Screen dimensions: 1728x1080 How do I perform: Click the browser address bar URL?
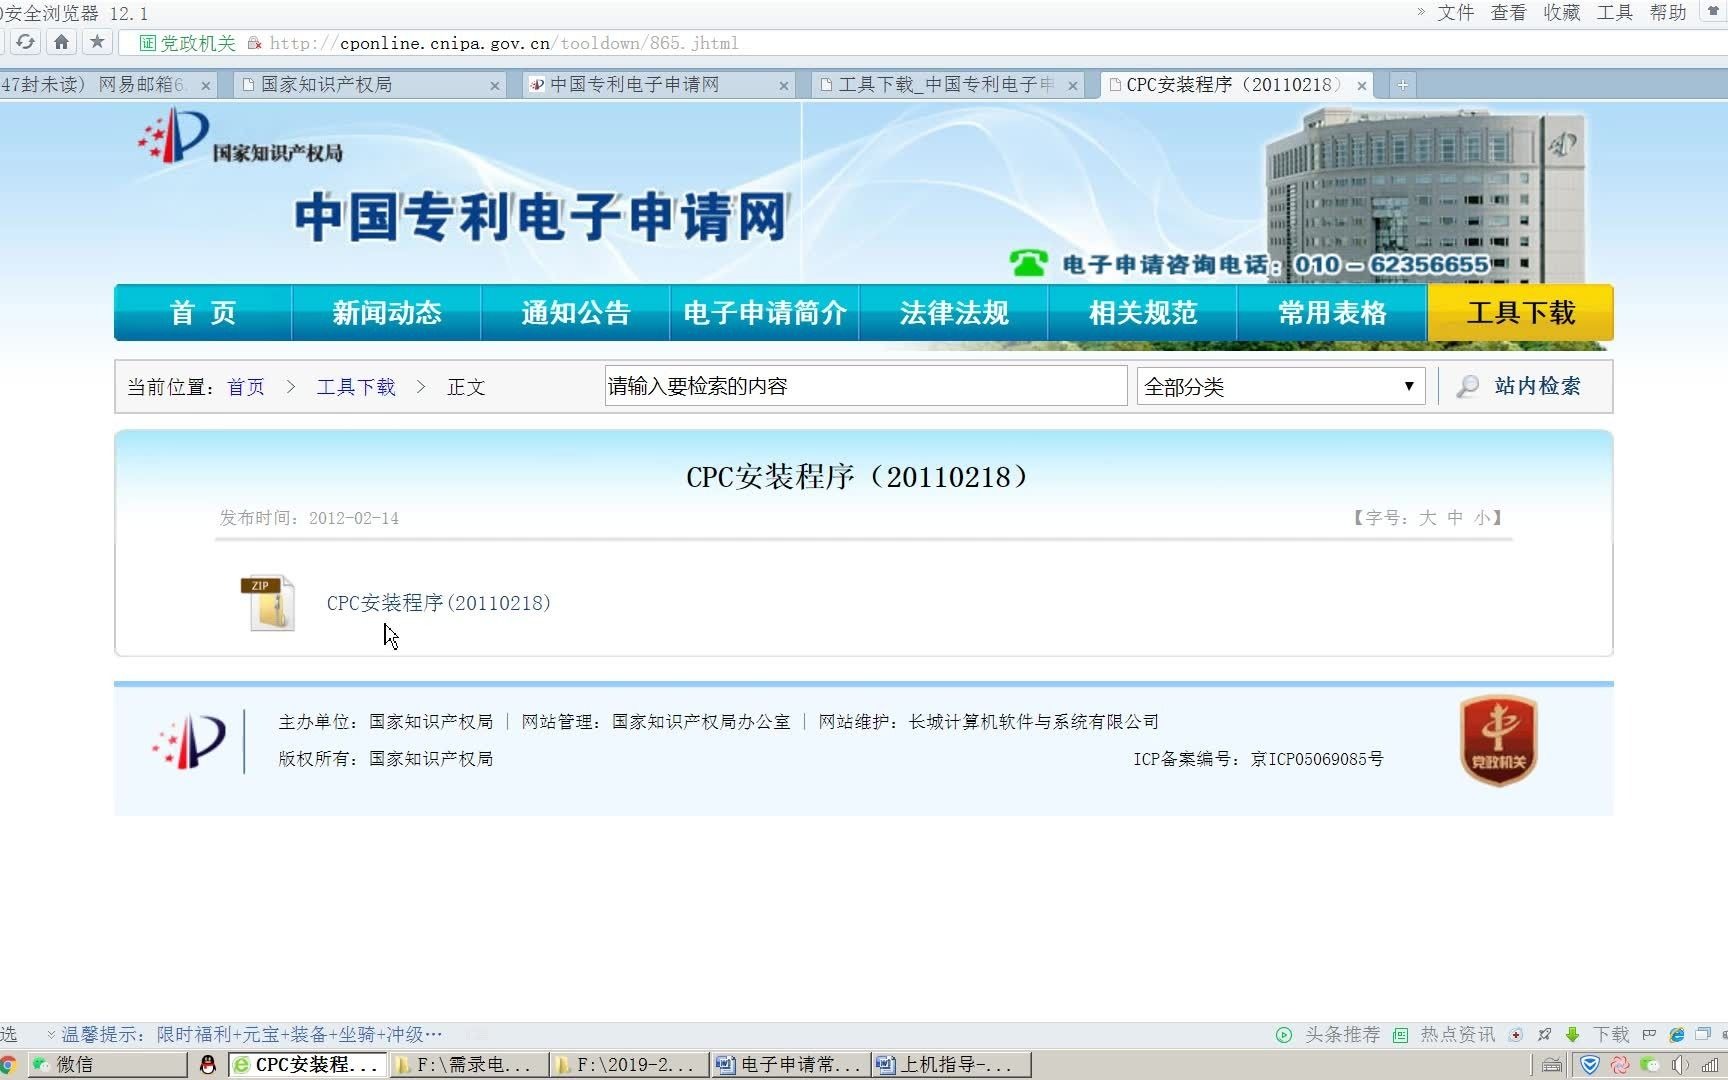click(x=504, y=43)
